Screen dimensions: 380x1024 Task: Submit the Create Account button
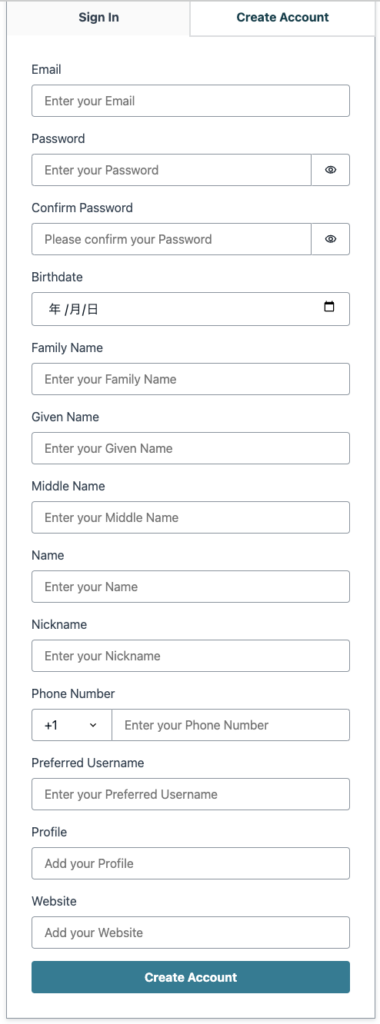[x=191, y=977]
